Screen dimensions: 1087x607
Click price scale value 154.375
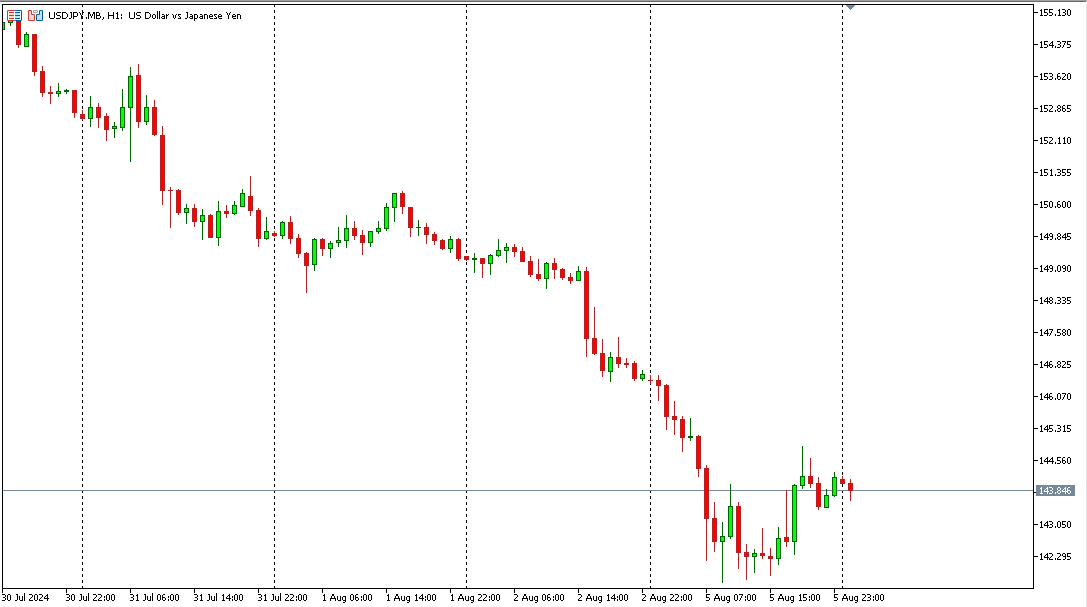(x=1055, y=44)
